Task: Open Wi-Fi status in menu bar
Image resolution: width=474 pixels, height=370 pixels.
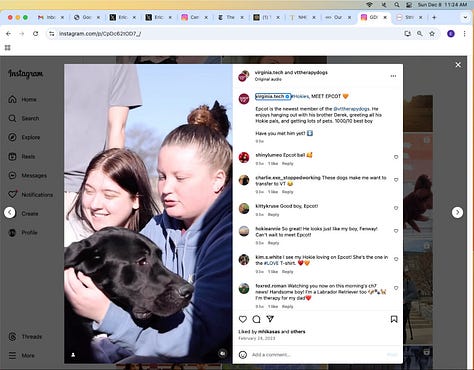Action: (369, 5)
